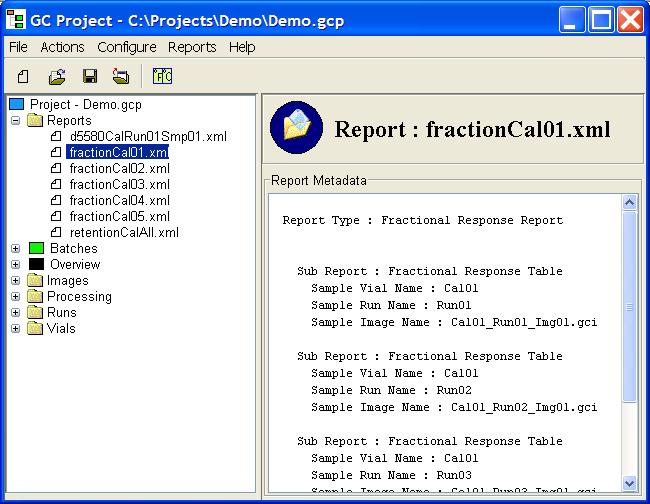
Task: Open the Reports menu
Action: click(x=192, y=47)
